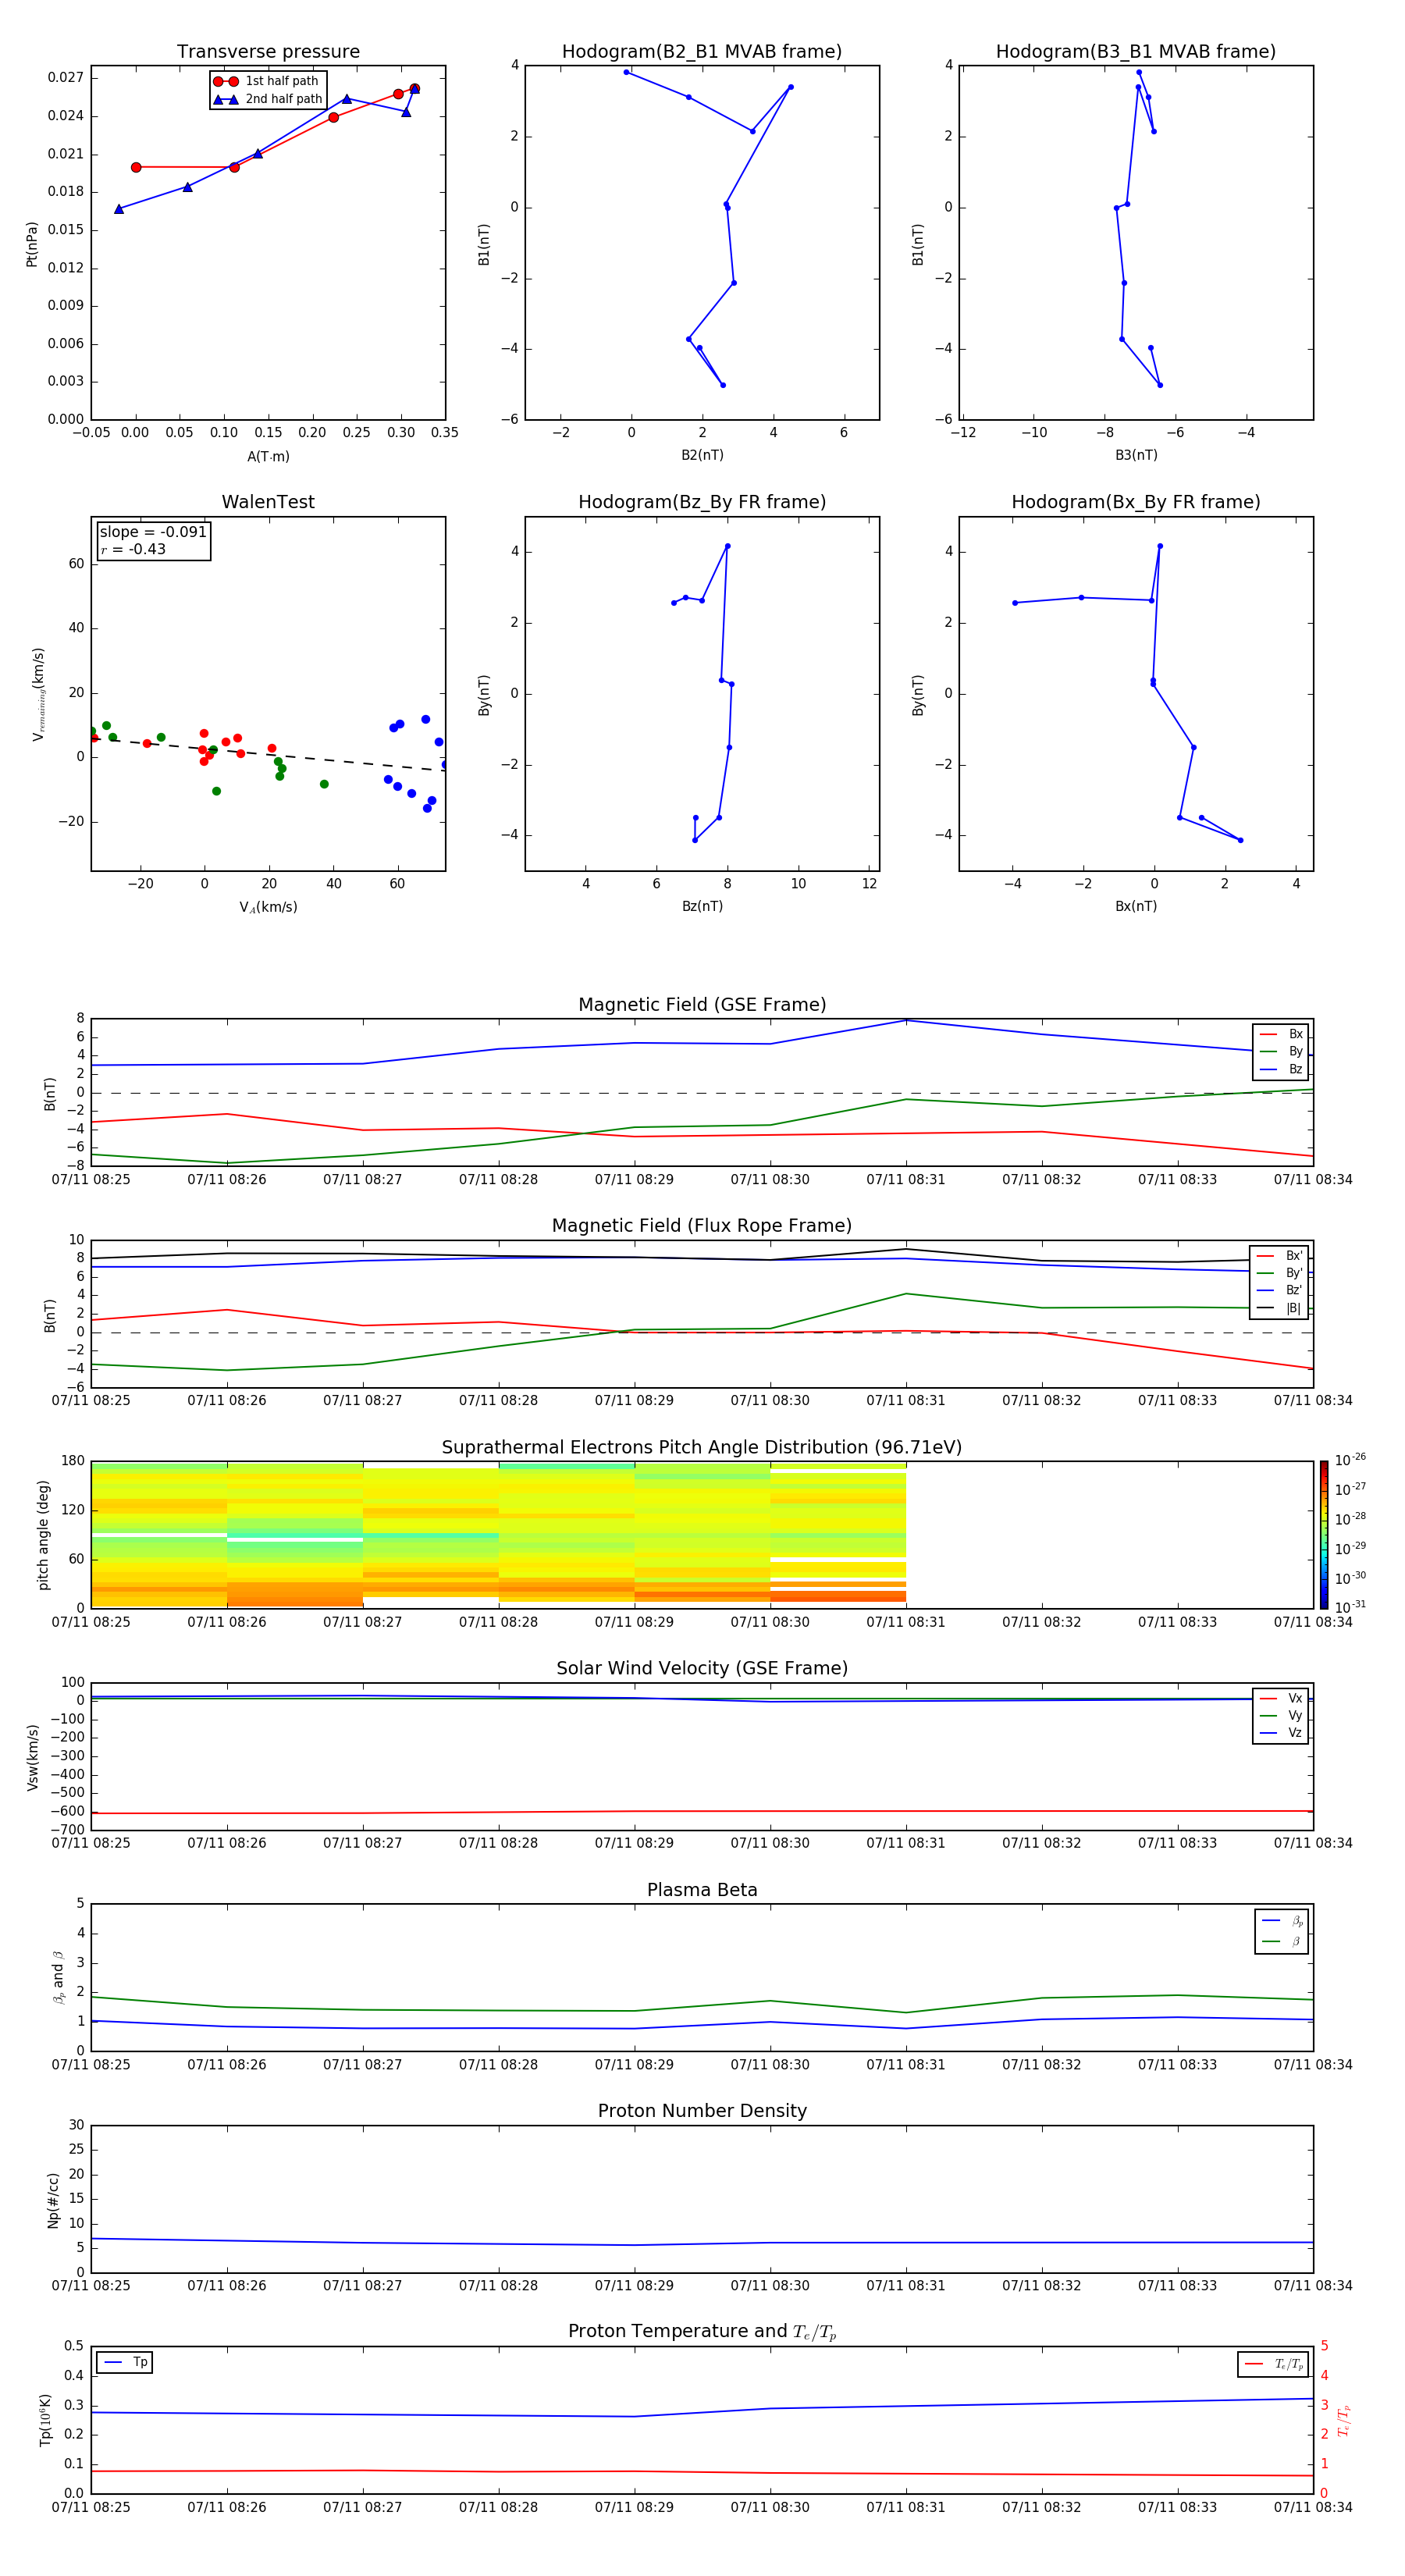This screenshot has width=1405, height=2576.
Task: Click the pitch angle distribution colorbar
Action: pos(1323,1534)
